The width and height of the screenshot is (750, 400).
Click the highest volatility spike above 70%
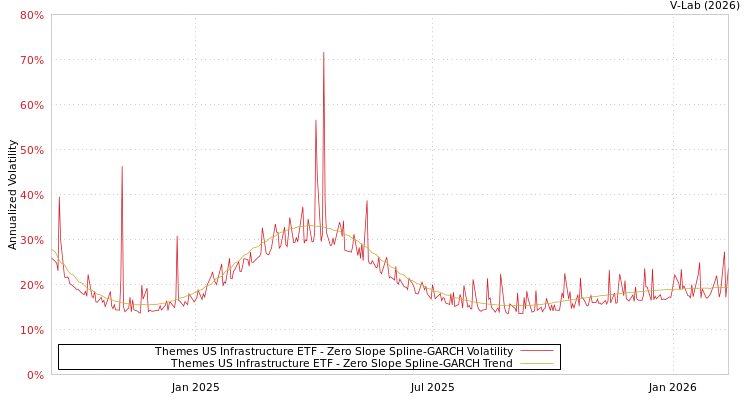[324, 54]
